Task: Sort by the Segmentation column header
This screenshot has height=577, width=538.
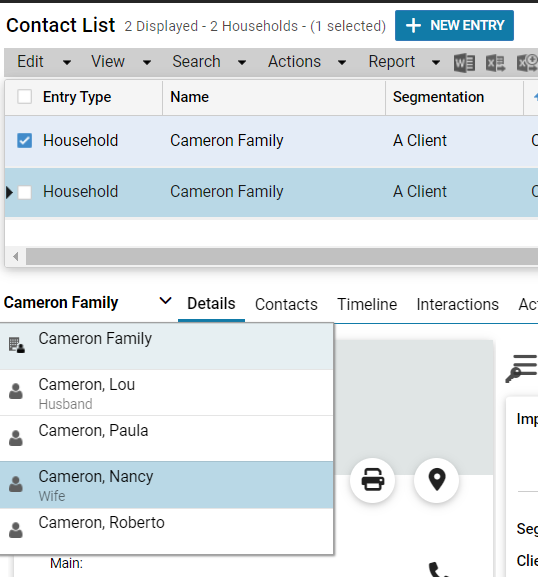Action: tap(438, 97)
